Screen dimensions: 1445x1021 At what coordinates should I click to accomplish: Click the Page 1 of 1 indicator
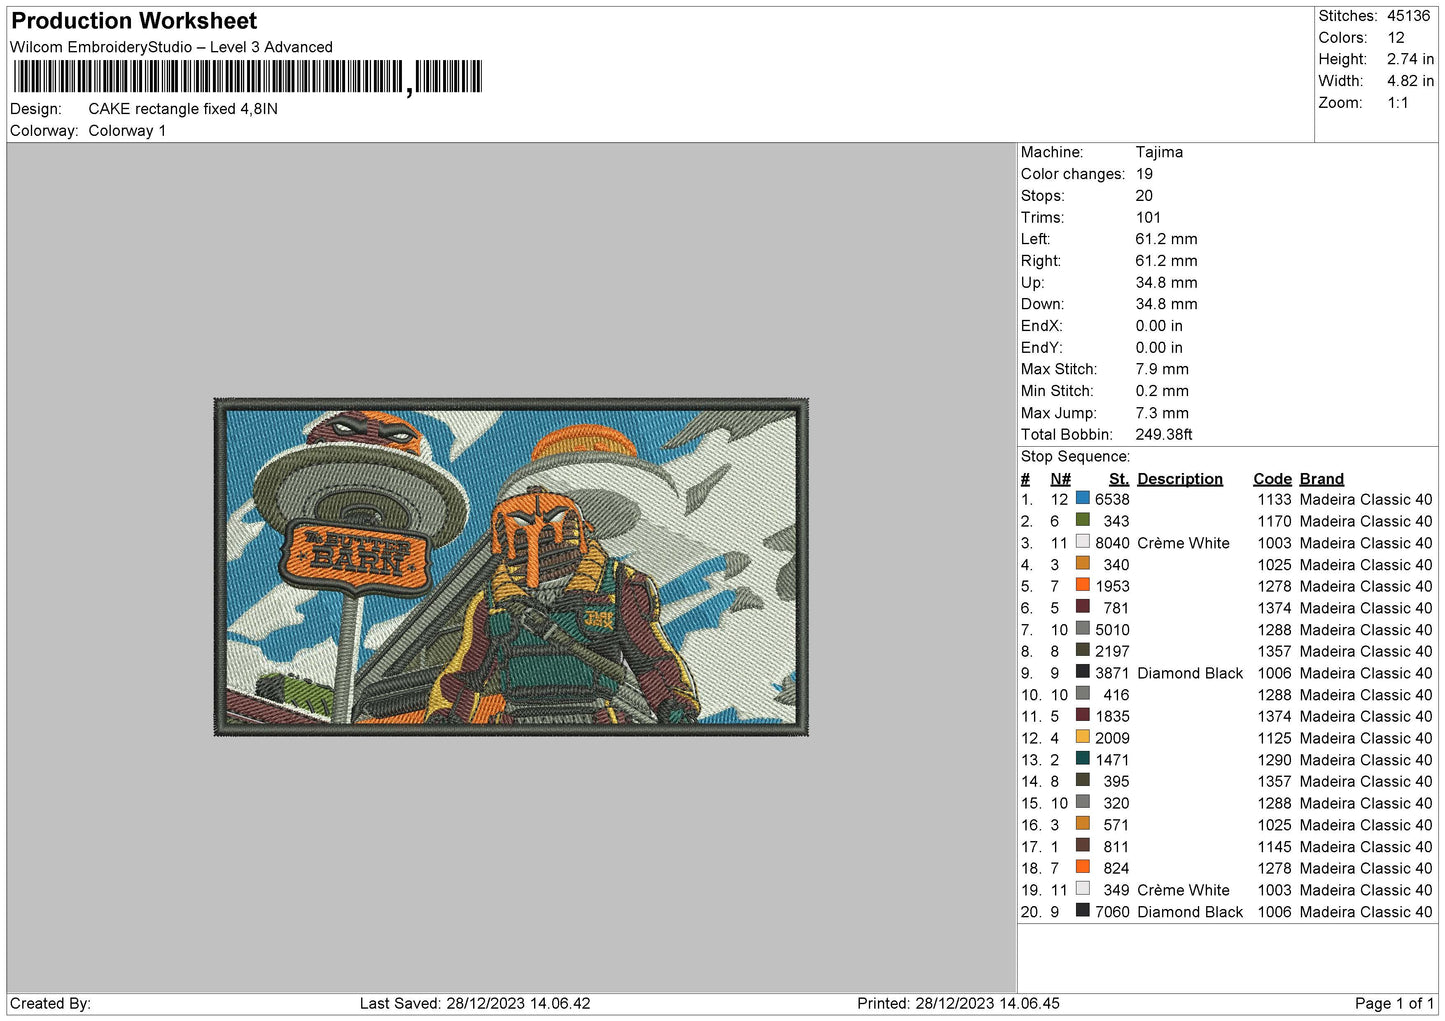(x=1394, y=1004)
